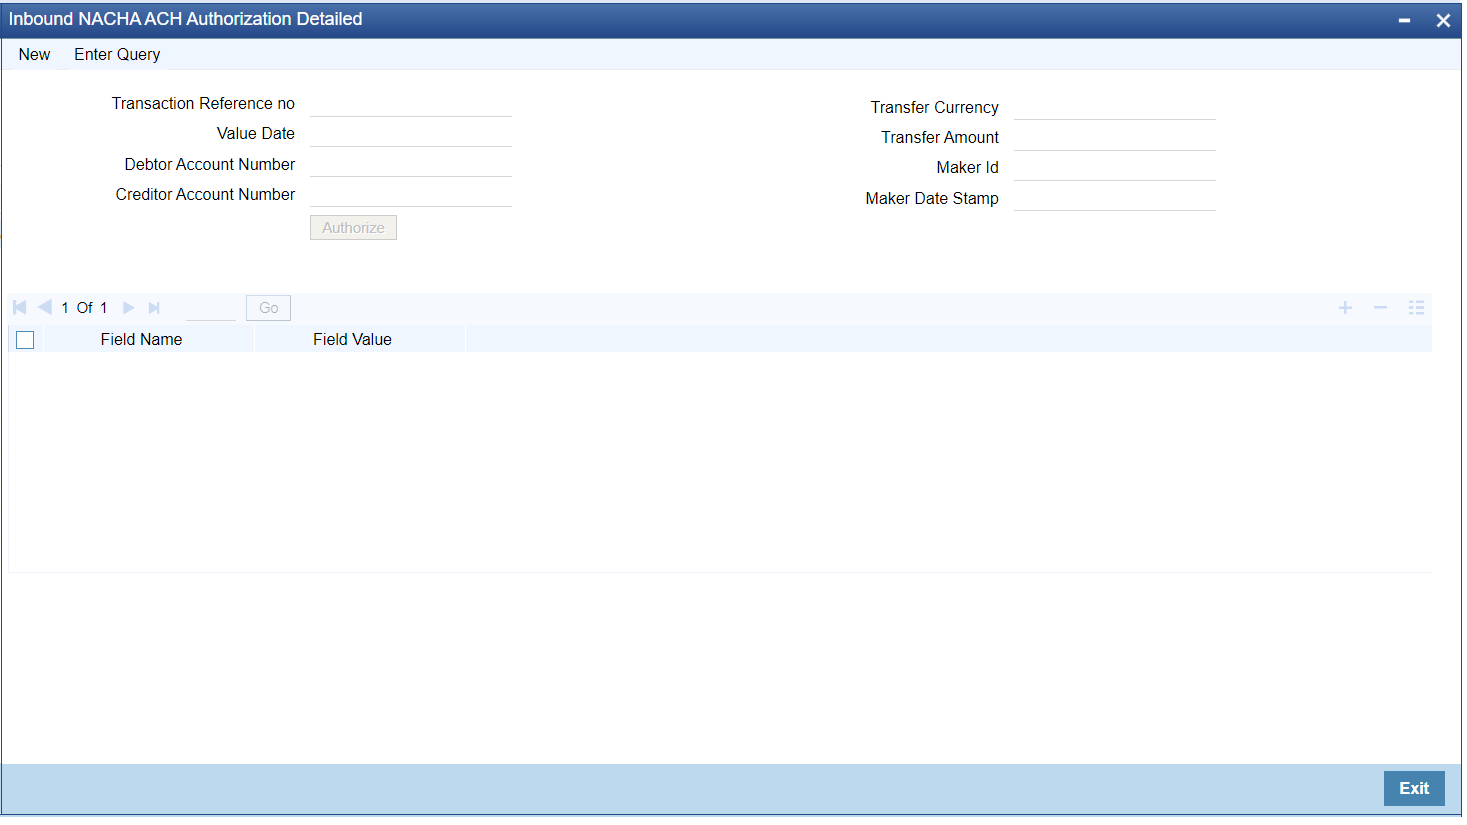This screenshot has width=1467, height=825.
Task: Go to next page of the grid
Action: pyautogui.click(x=128, y=308)
